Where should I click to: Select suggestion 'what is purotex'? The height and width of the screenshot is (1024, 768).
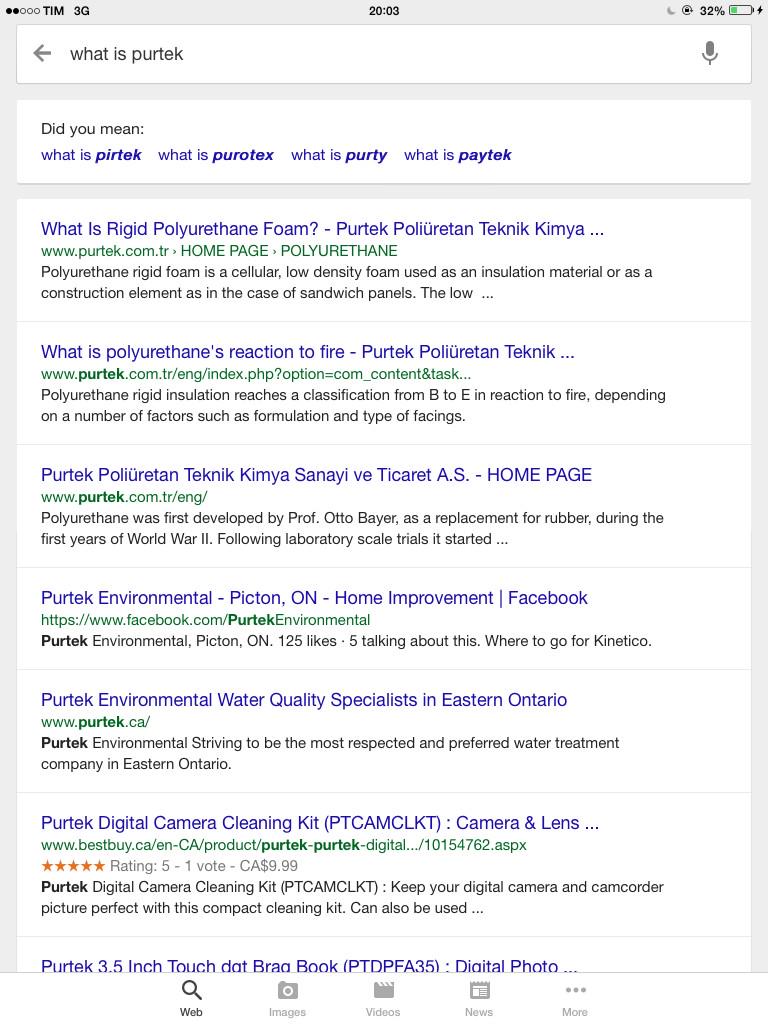[x=216, y=155]
